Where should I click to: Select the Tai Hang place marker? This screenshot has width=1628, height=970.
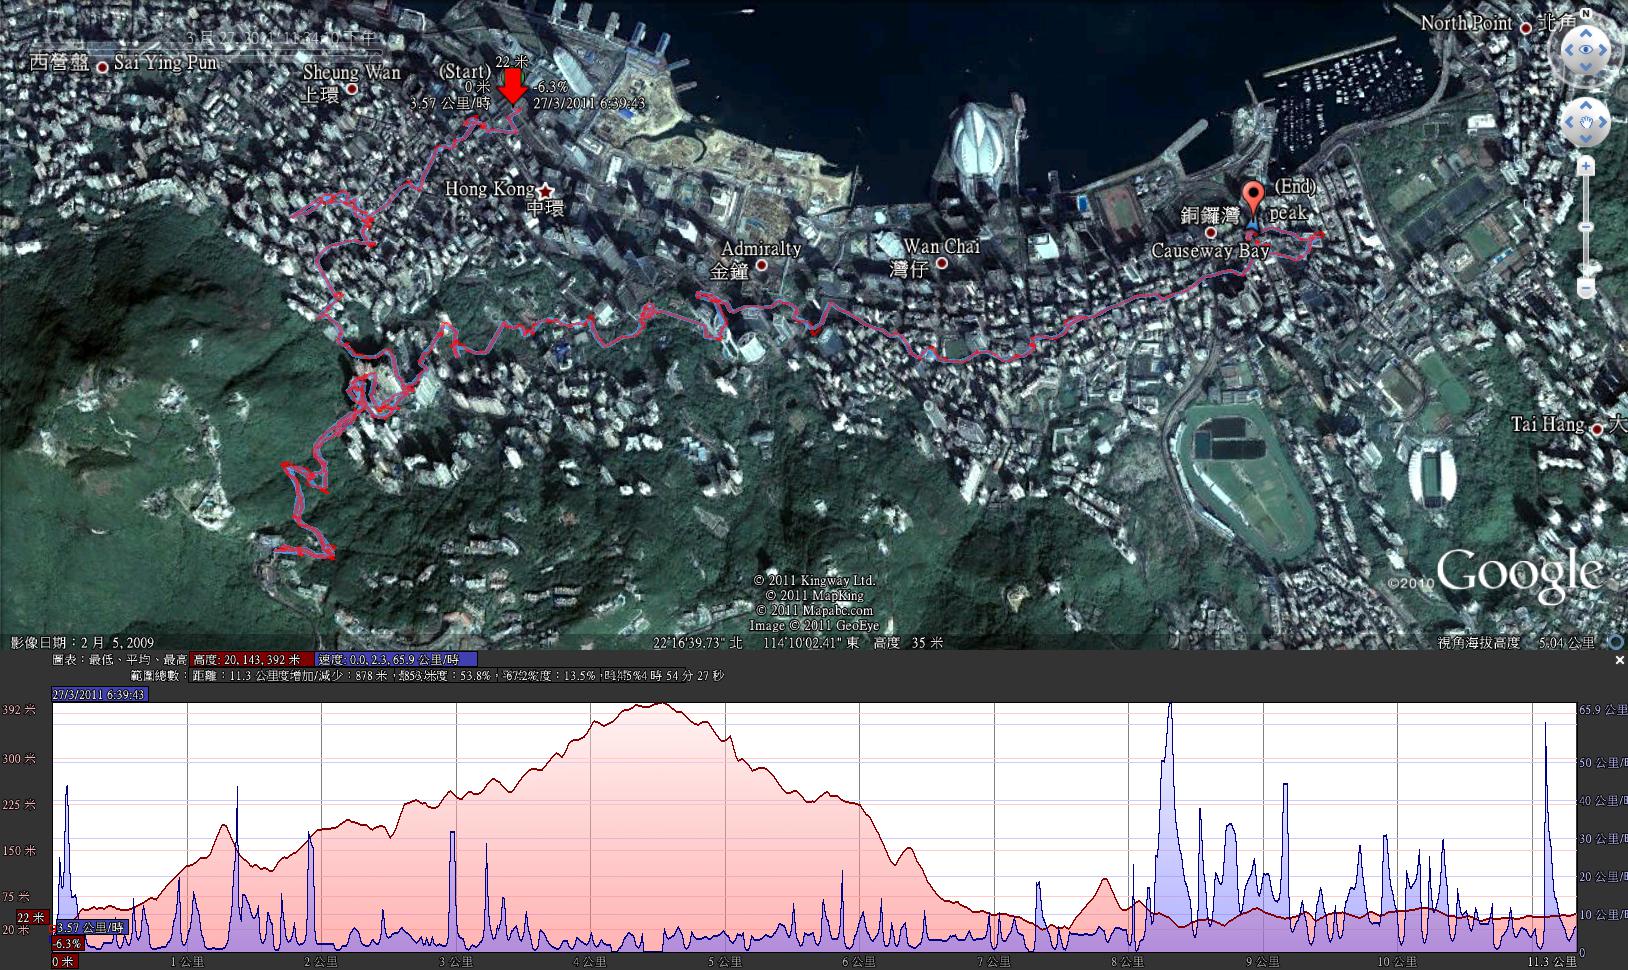[x=1597, y=428]
